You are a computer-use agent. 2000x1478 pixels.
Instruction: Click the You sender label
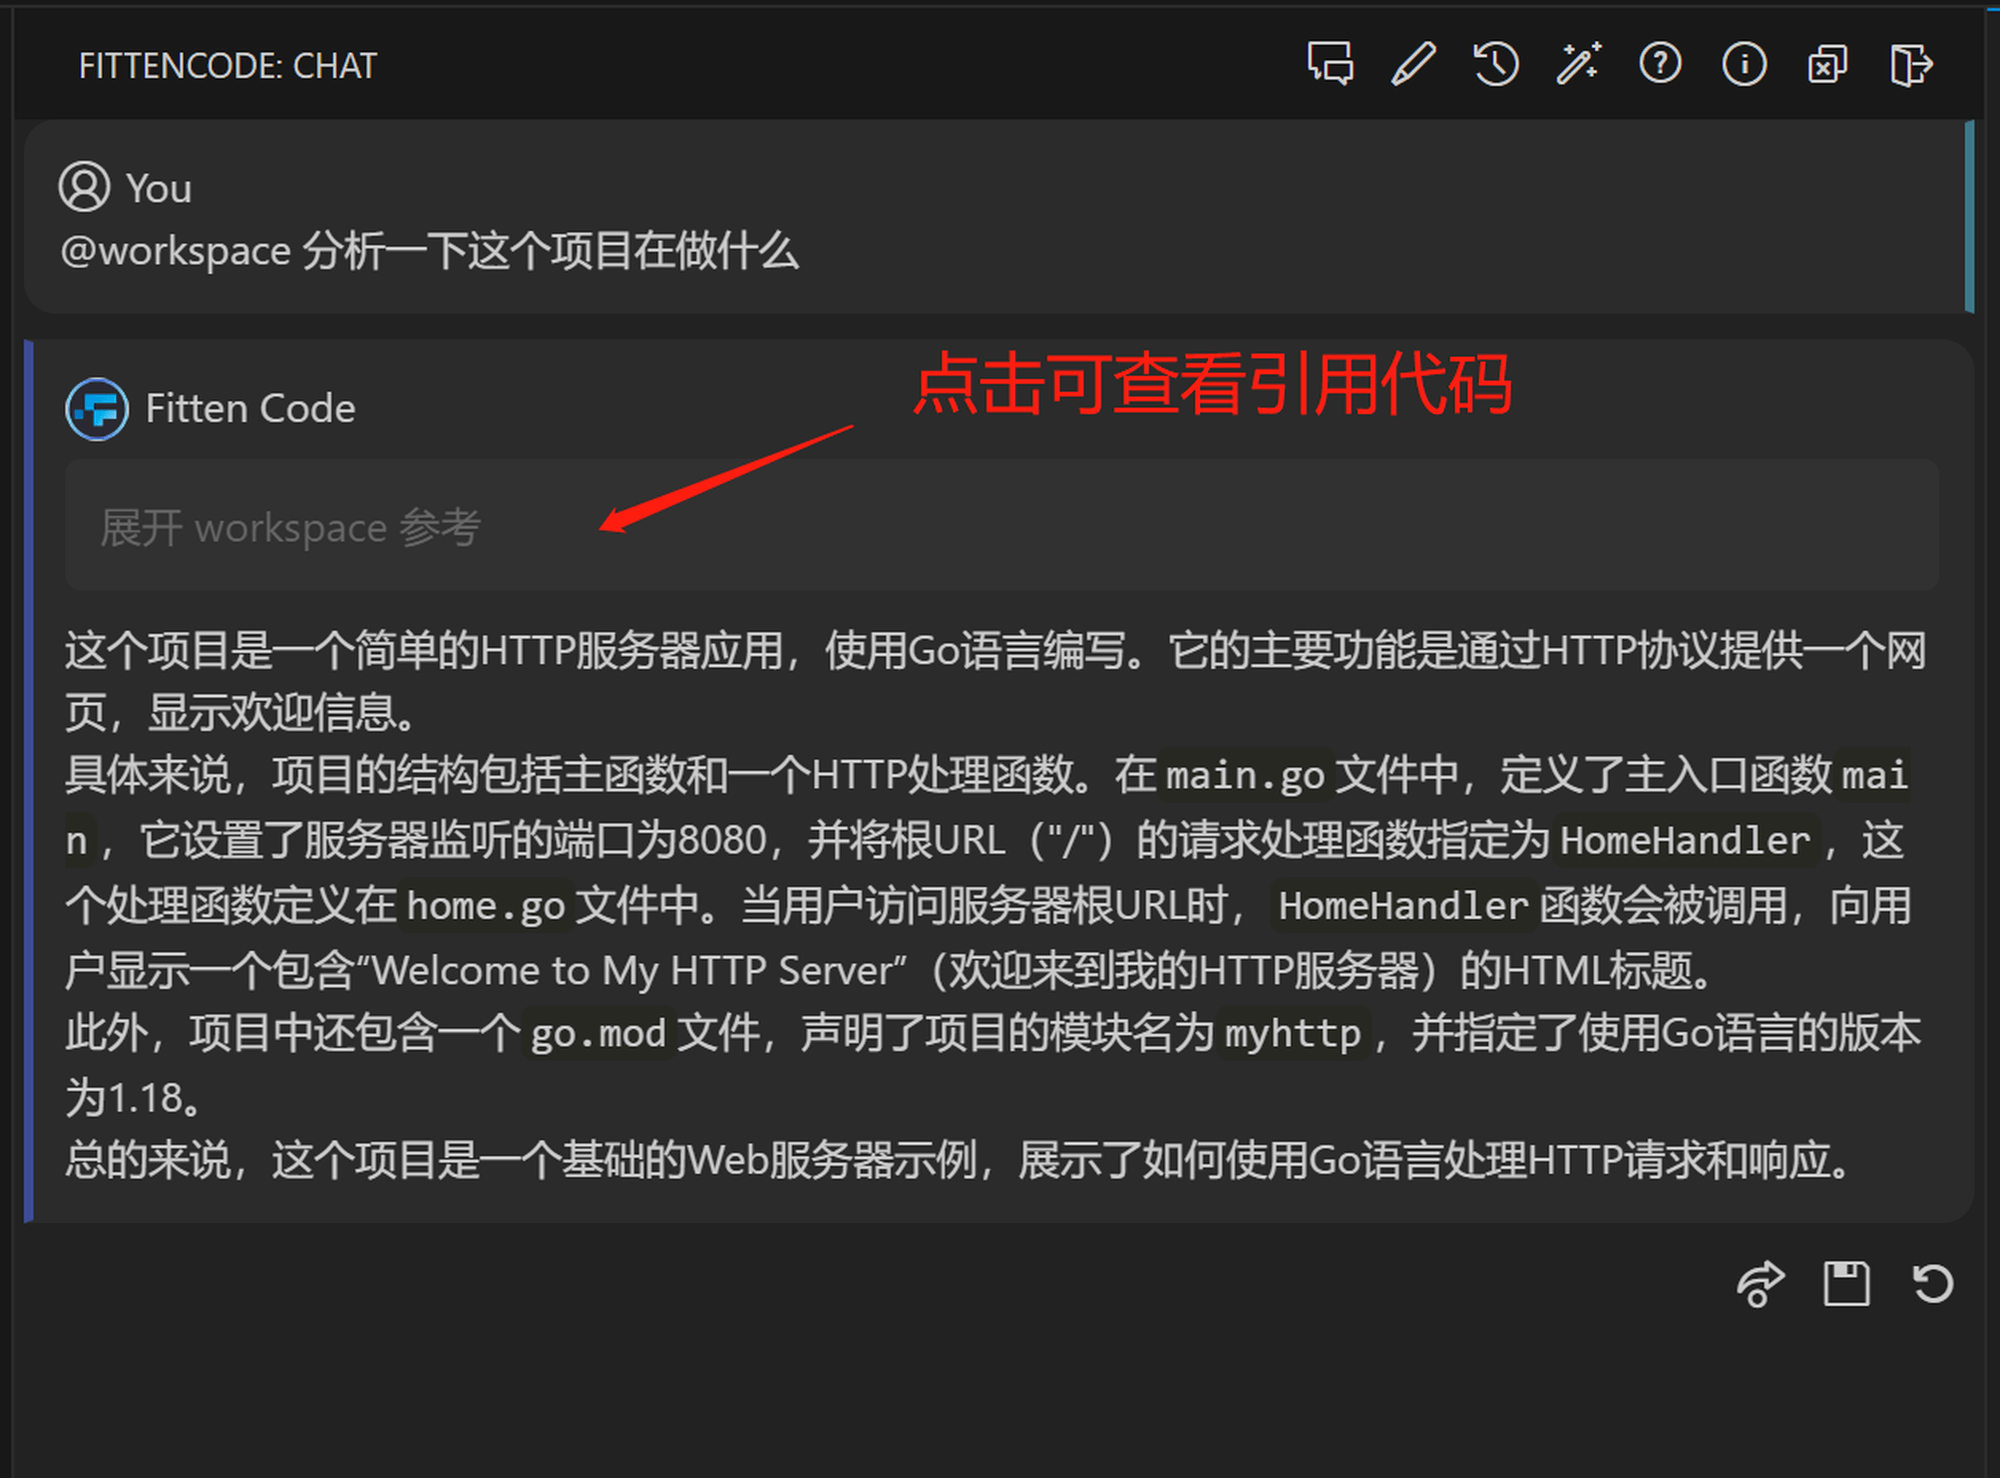pyautogui.click(x=158, y=188)
